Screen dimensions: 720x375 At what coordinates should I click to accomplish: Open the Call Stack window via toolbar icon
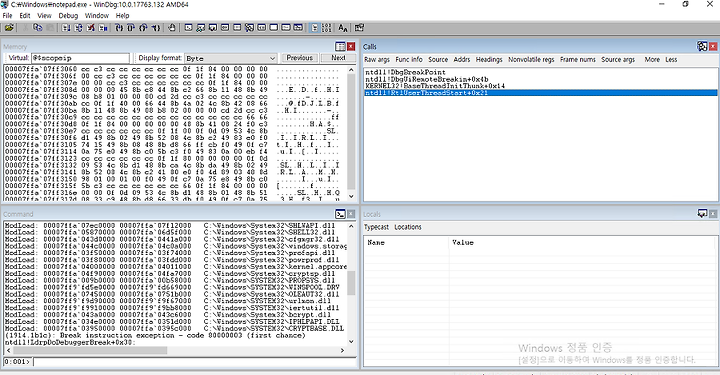coord(249,28)
